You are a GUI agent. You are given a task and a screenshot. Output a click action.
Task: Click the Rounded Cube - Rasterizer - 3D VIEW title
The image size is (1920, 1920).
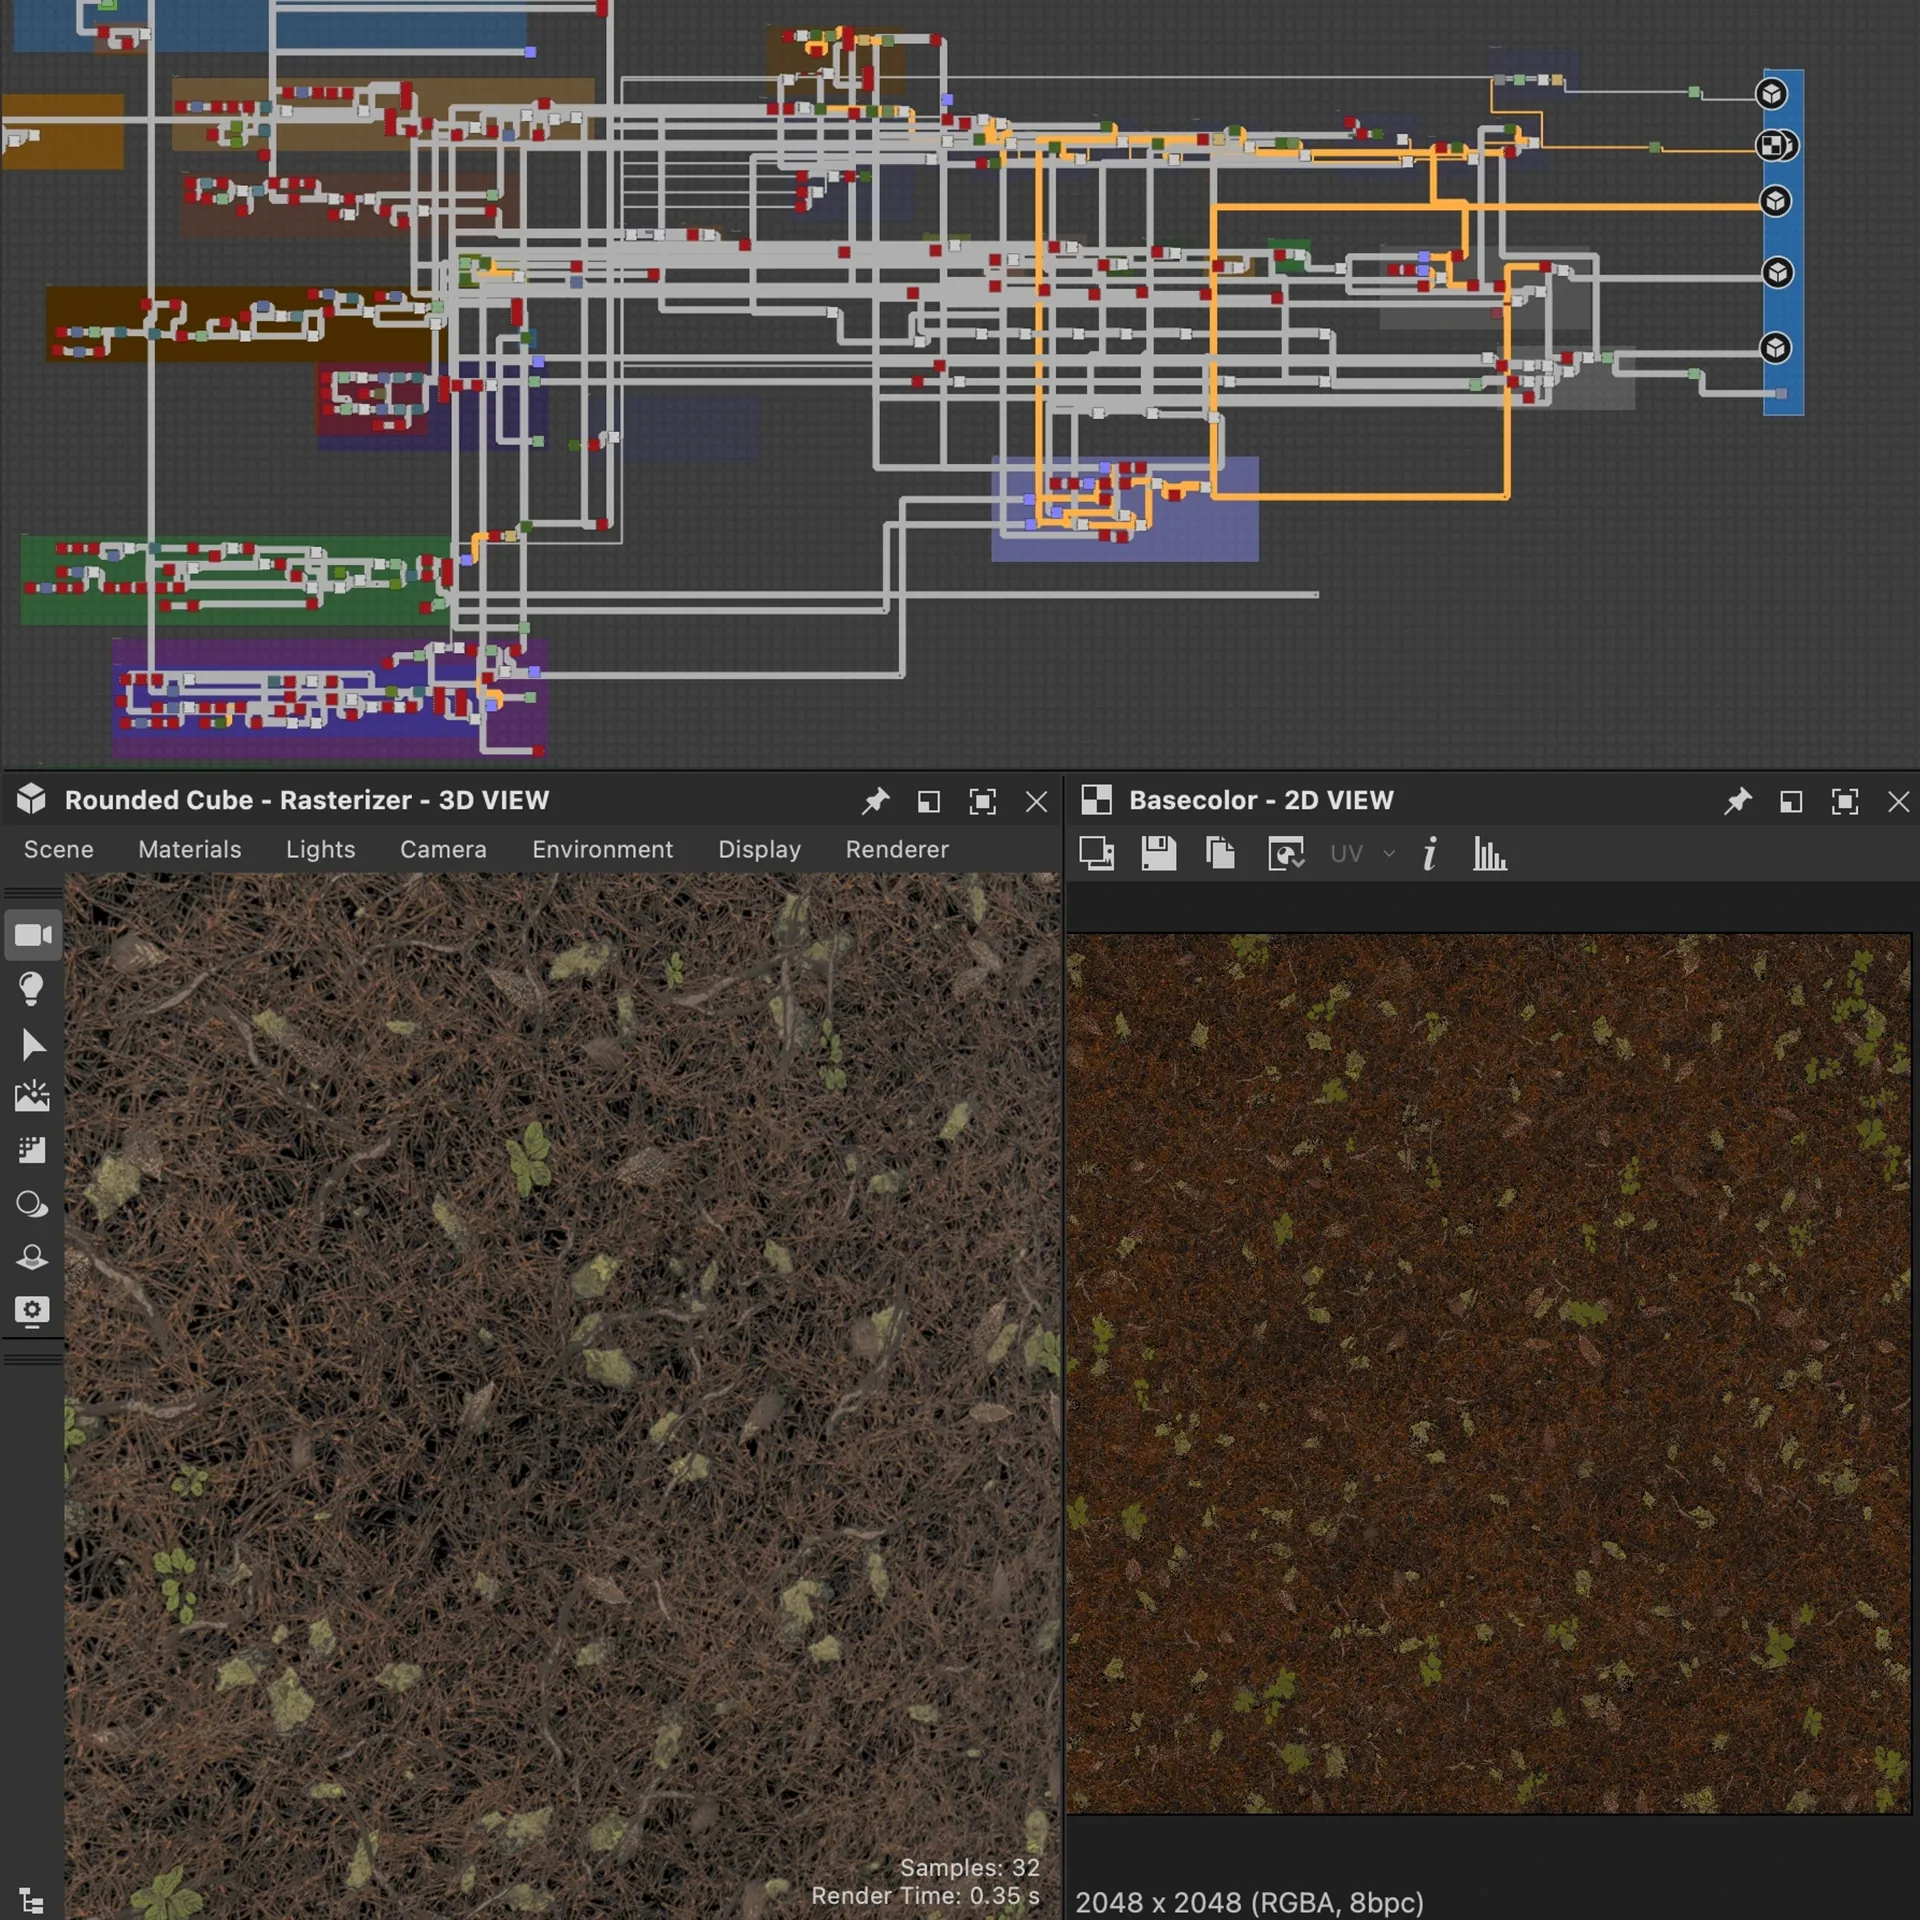[x=307, y=800]
